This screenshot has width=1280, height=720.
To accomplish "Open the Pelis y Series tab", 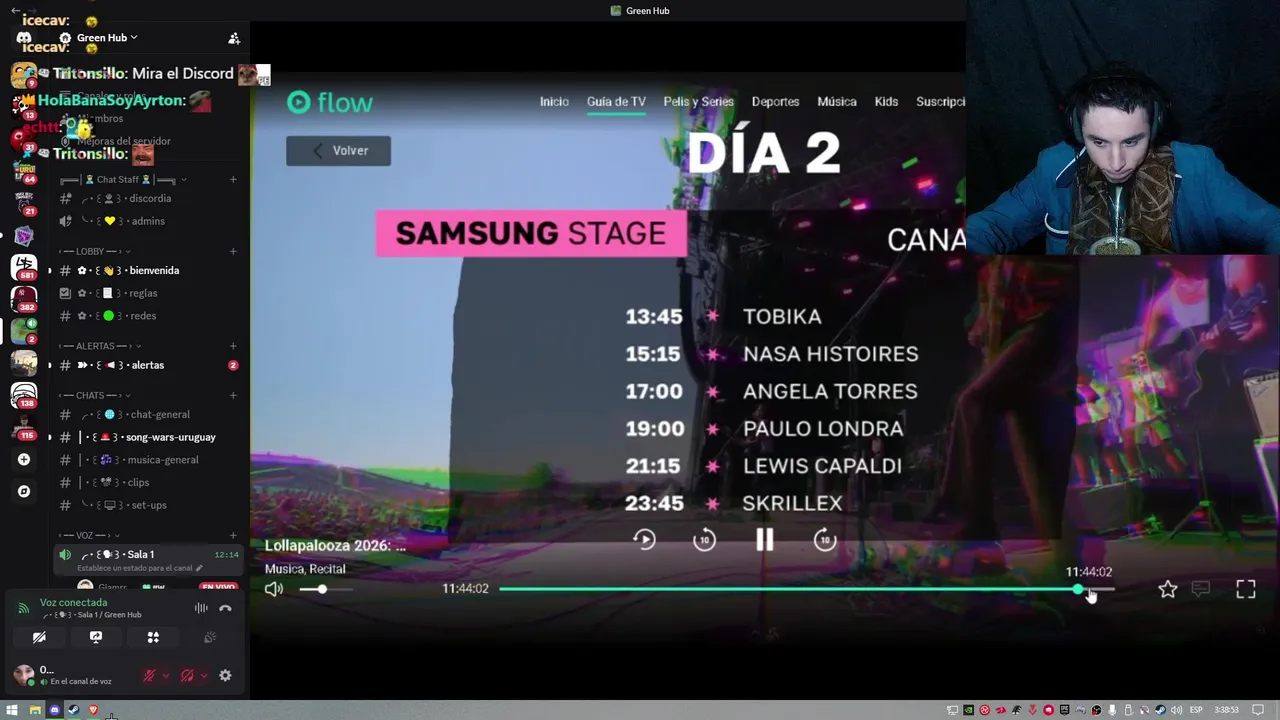I will point(698,101).
